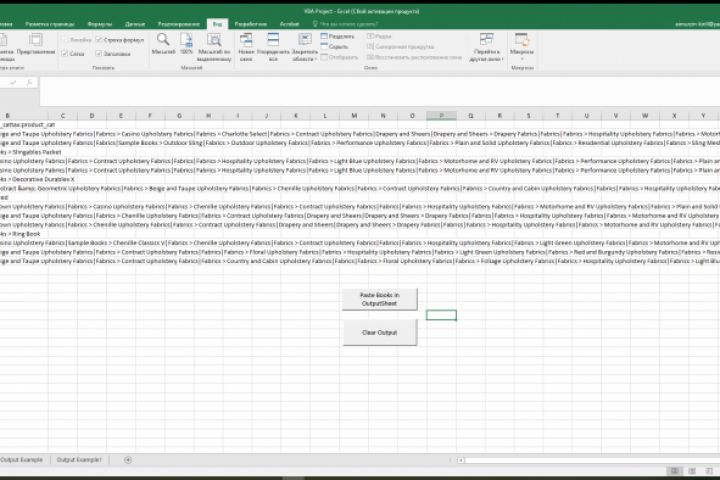The height and width of the screenshot is (480, 720).
Task: Open Freeze Panes (Закрепить области) dropdown
Action: click(x=305, y=47)
